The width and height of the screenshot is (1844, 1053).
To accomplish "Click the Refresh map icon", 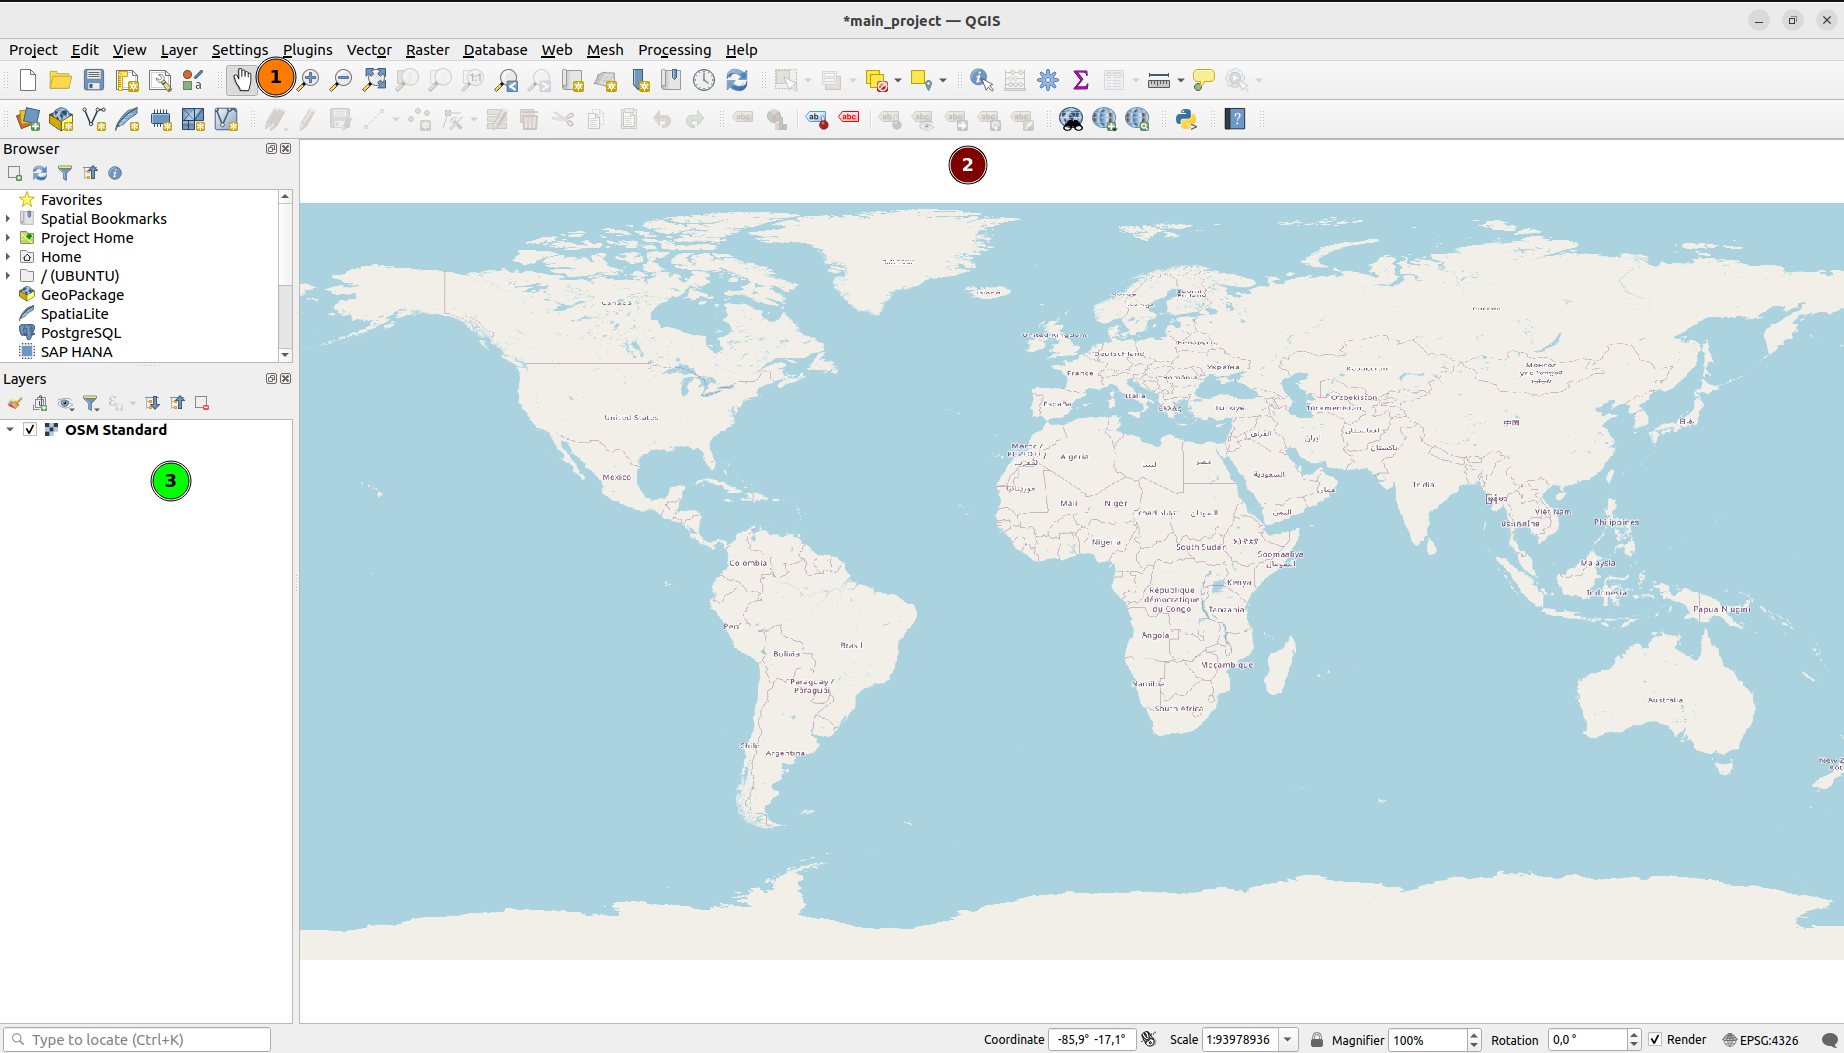I will tap(737, 80).
